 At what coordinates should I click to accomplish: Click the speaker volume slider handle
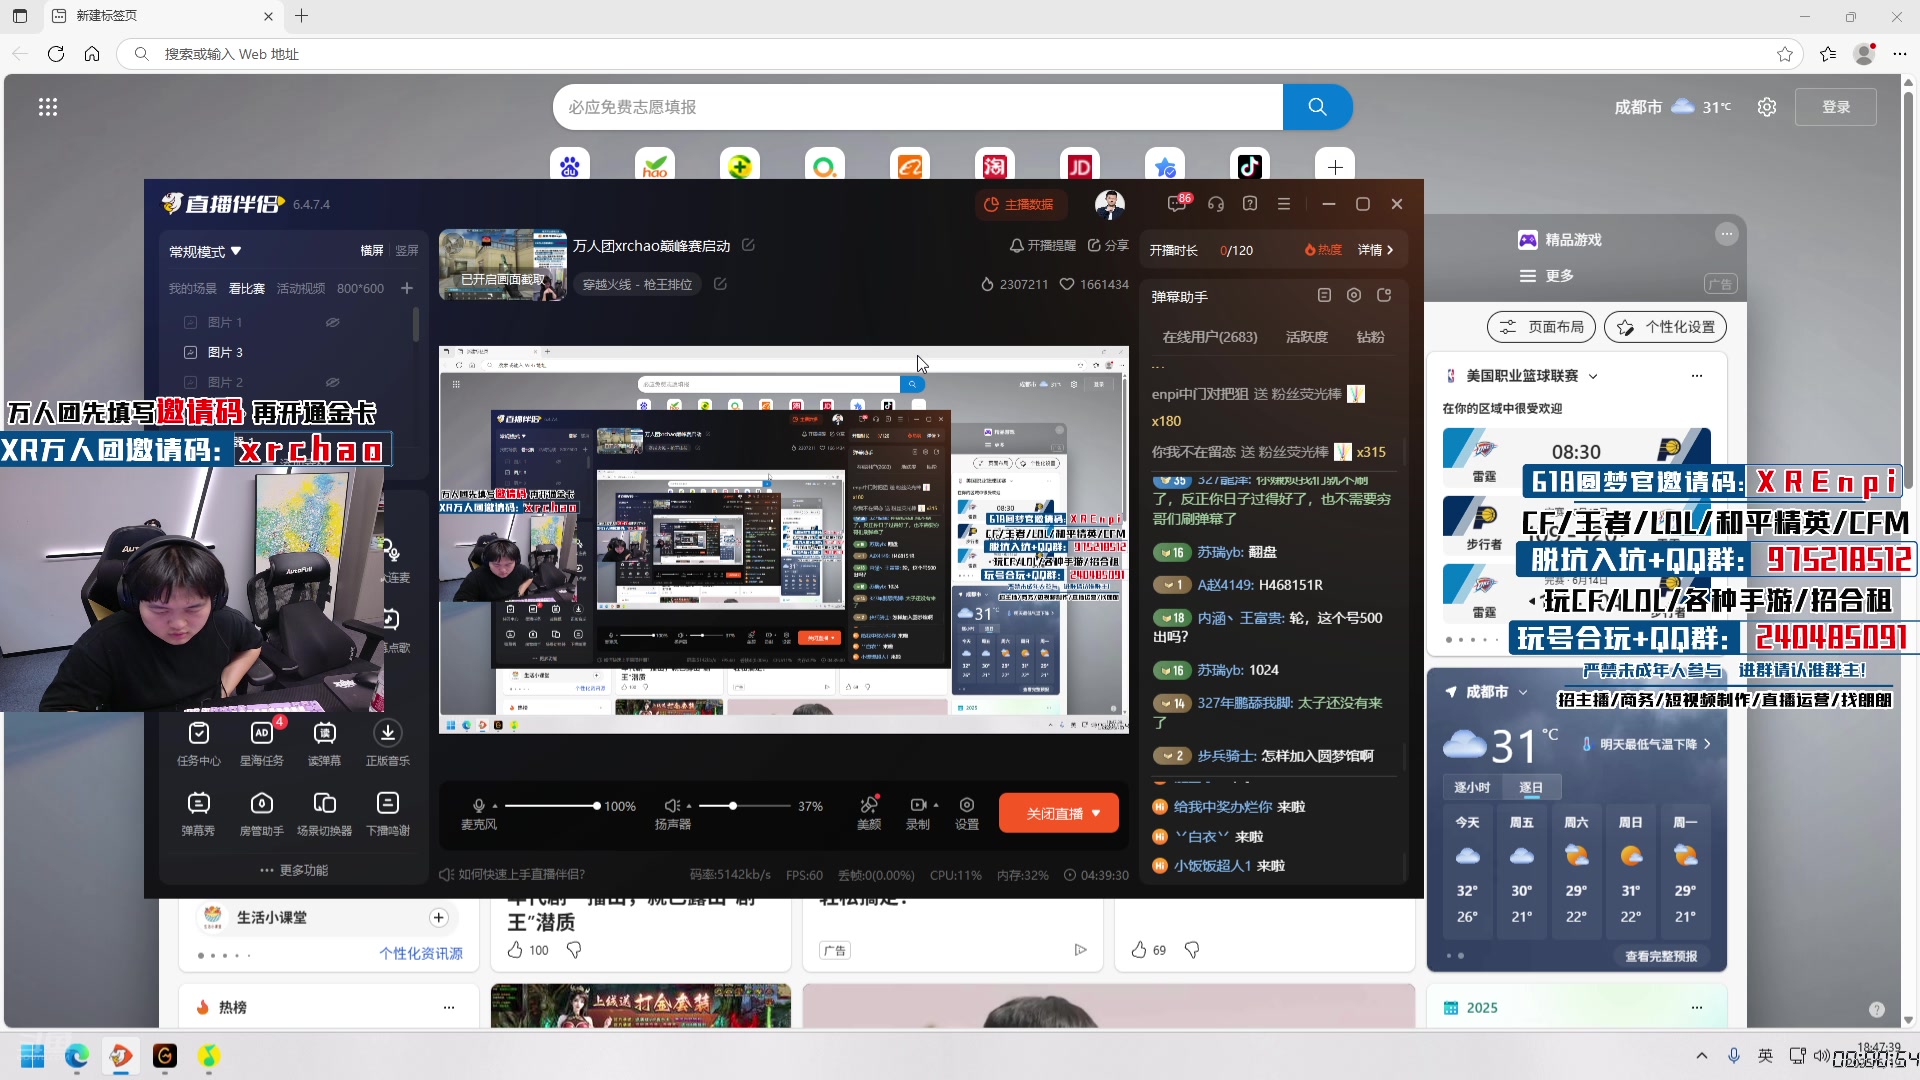[733, 806]
